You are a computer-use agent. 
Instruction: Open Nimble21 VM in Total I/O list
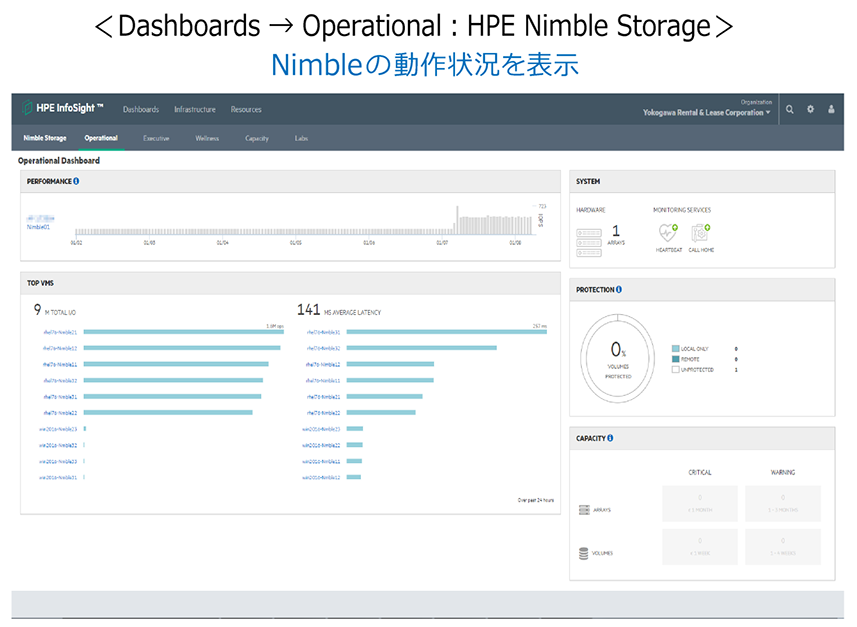[60, 332]
